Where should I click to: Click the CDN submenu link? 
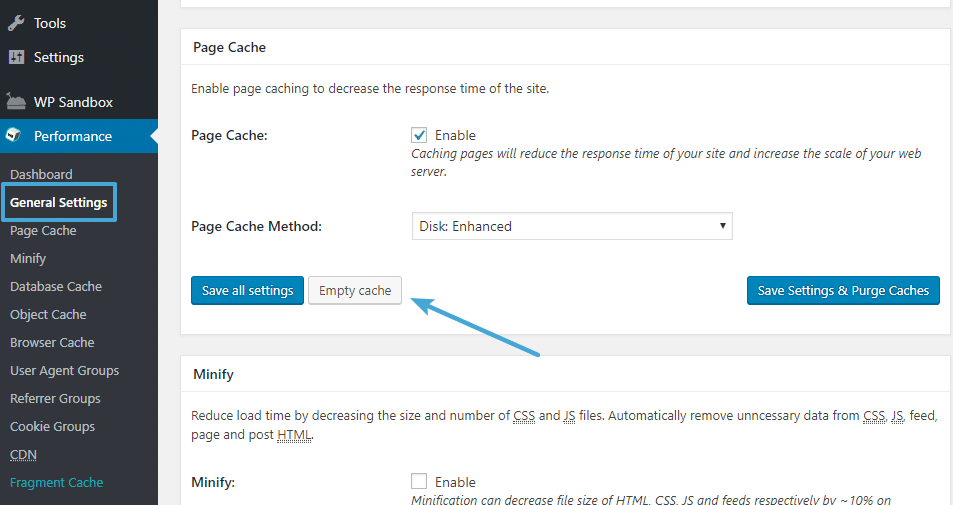[x=22, y=454]
